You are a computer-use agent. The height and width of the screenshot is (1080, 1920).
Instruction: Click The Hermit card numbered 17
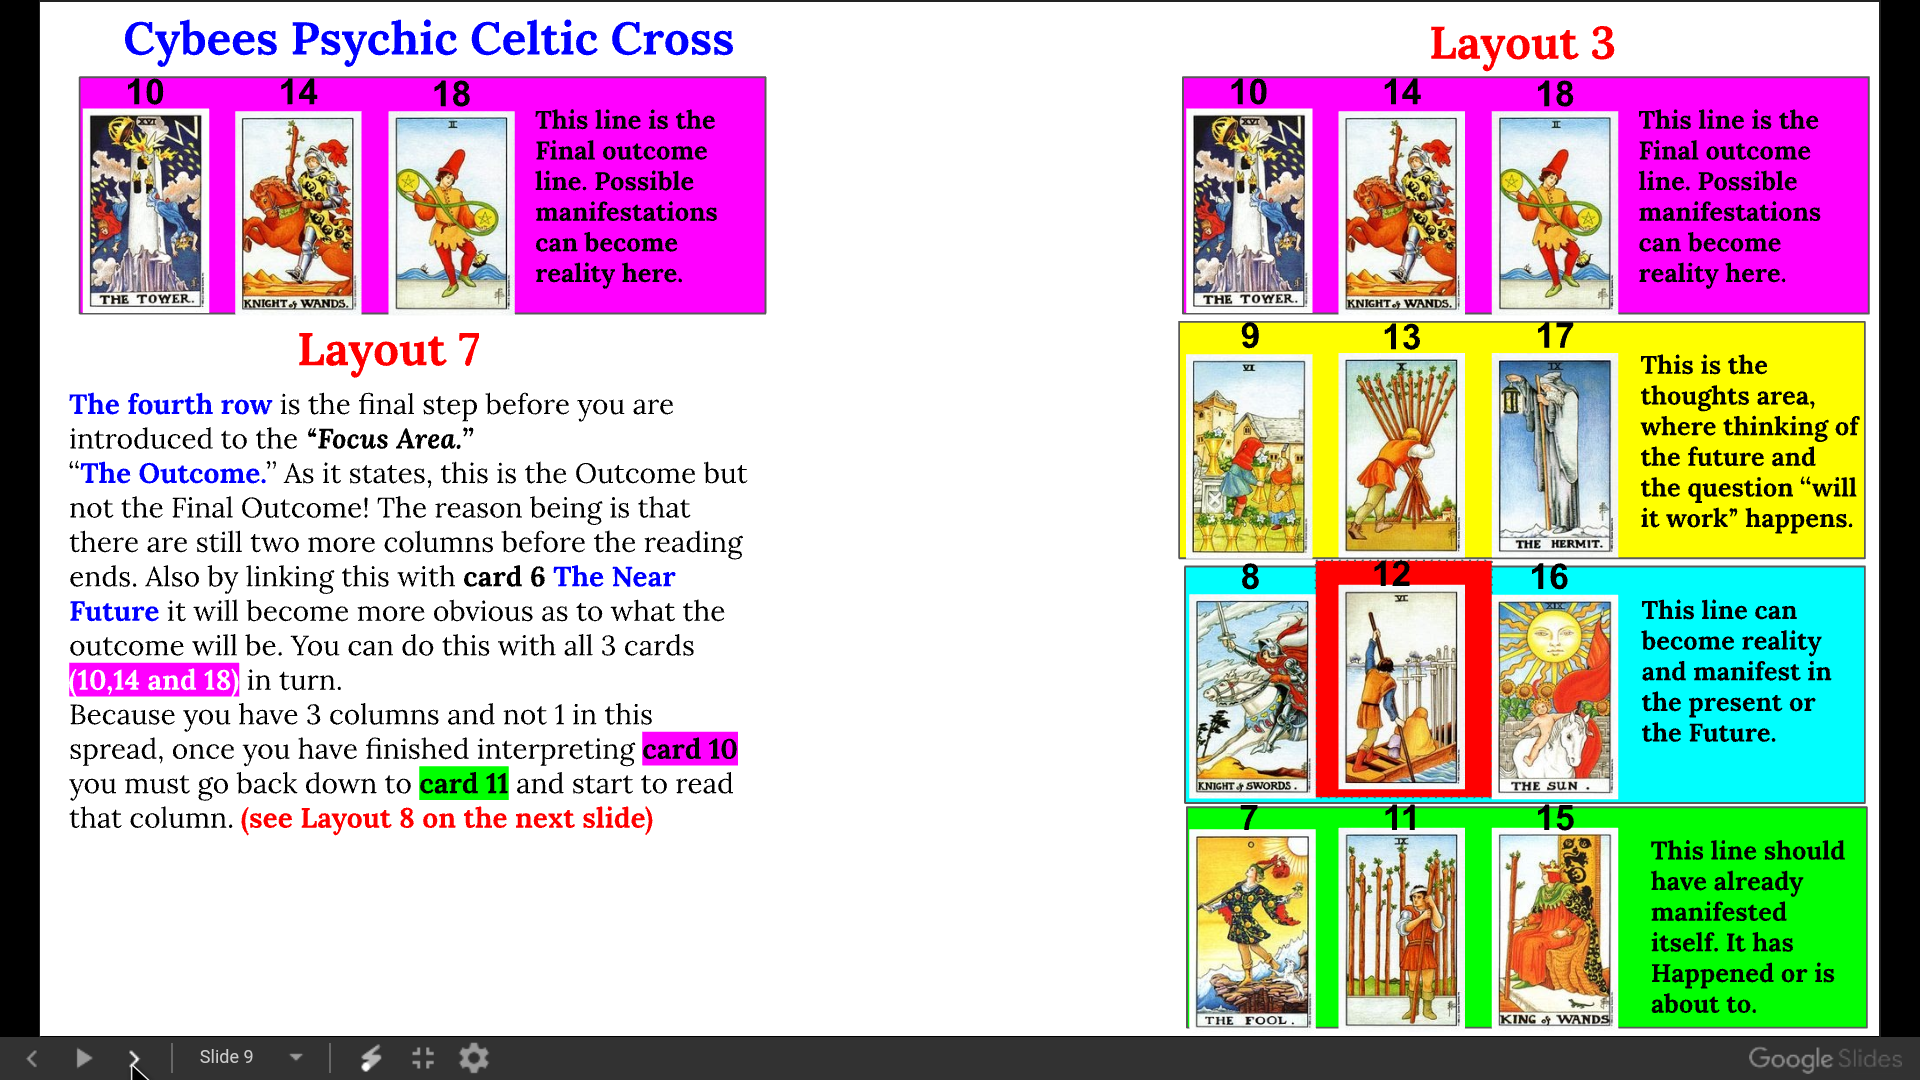pos(1555,456)
